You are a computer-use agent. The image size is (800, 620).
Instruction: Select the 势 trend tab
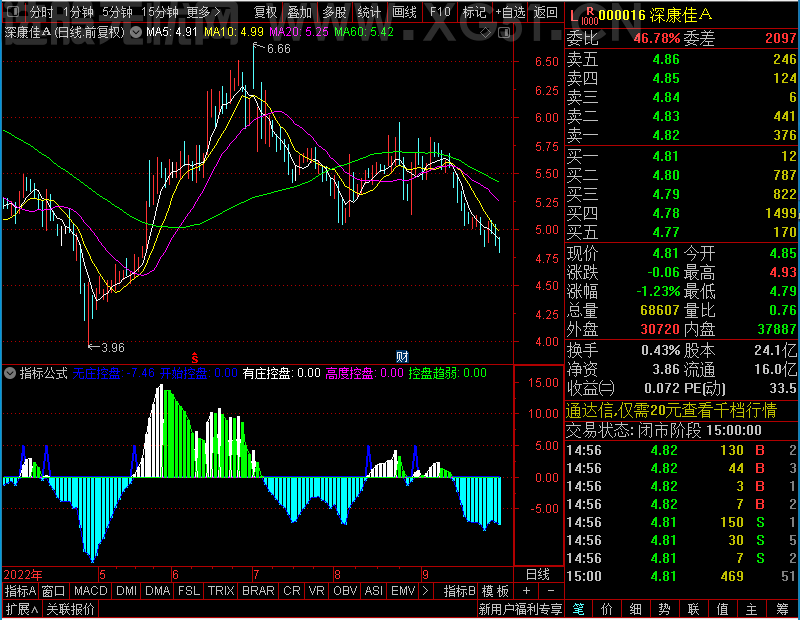pyautogui.click(x=664, y=609)
